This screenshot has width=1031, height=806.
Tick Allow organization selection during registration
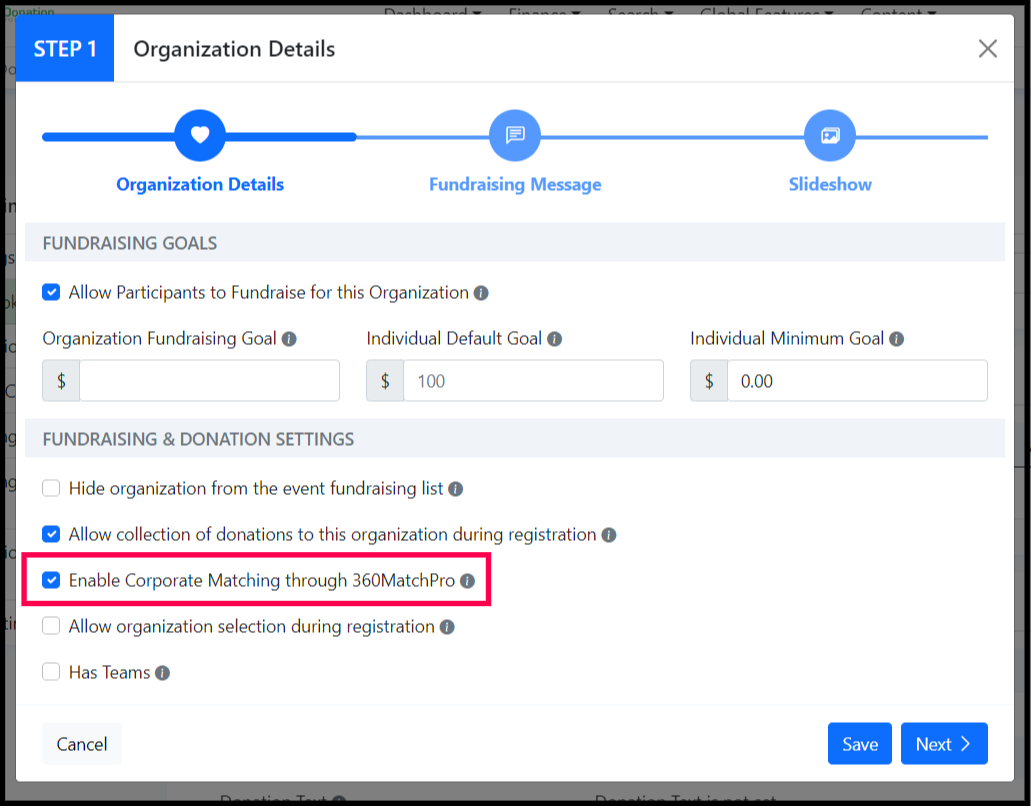pos(51,627)
